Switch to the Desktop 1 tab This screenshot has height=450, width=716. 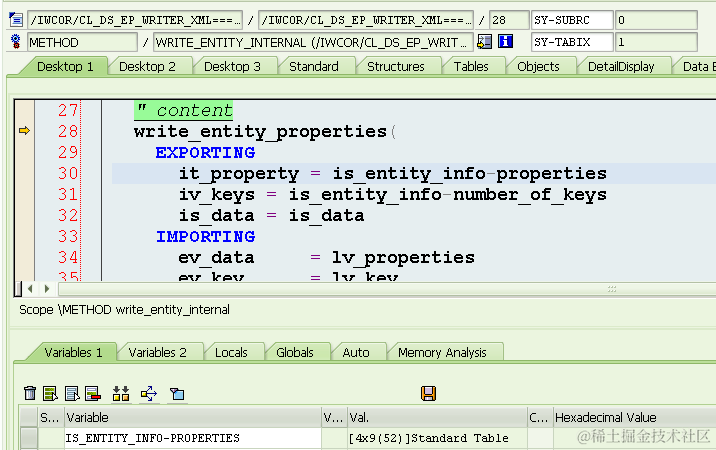pyautogui.click(x=65, y=67)
